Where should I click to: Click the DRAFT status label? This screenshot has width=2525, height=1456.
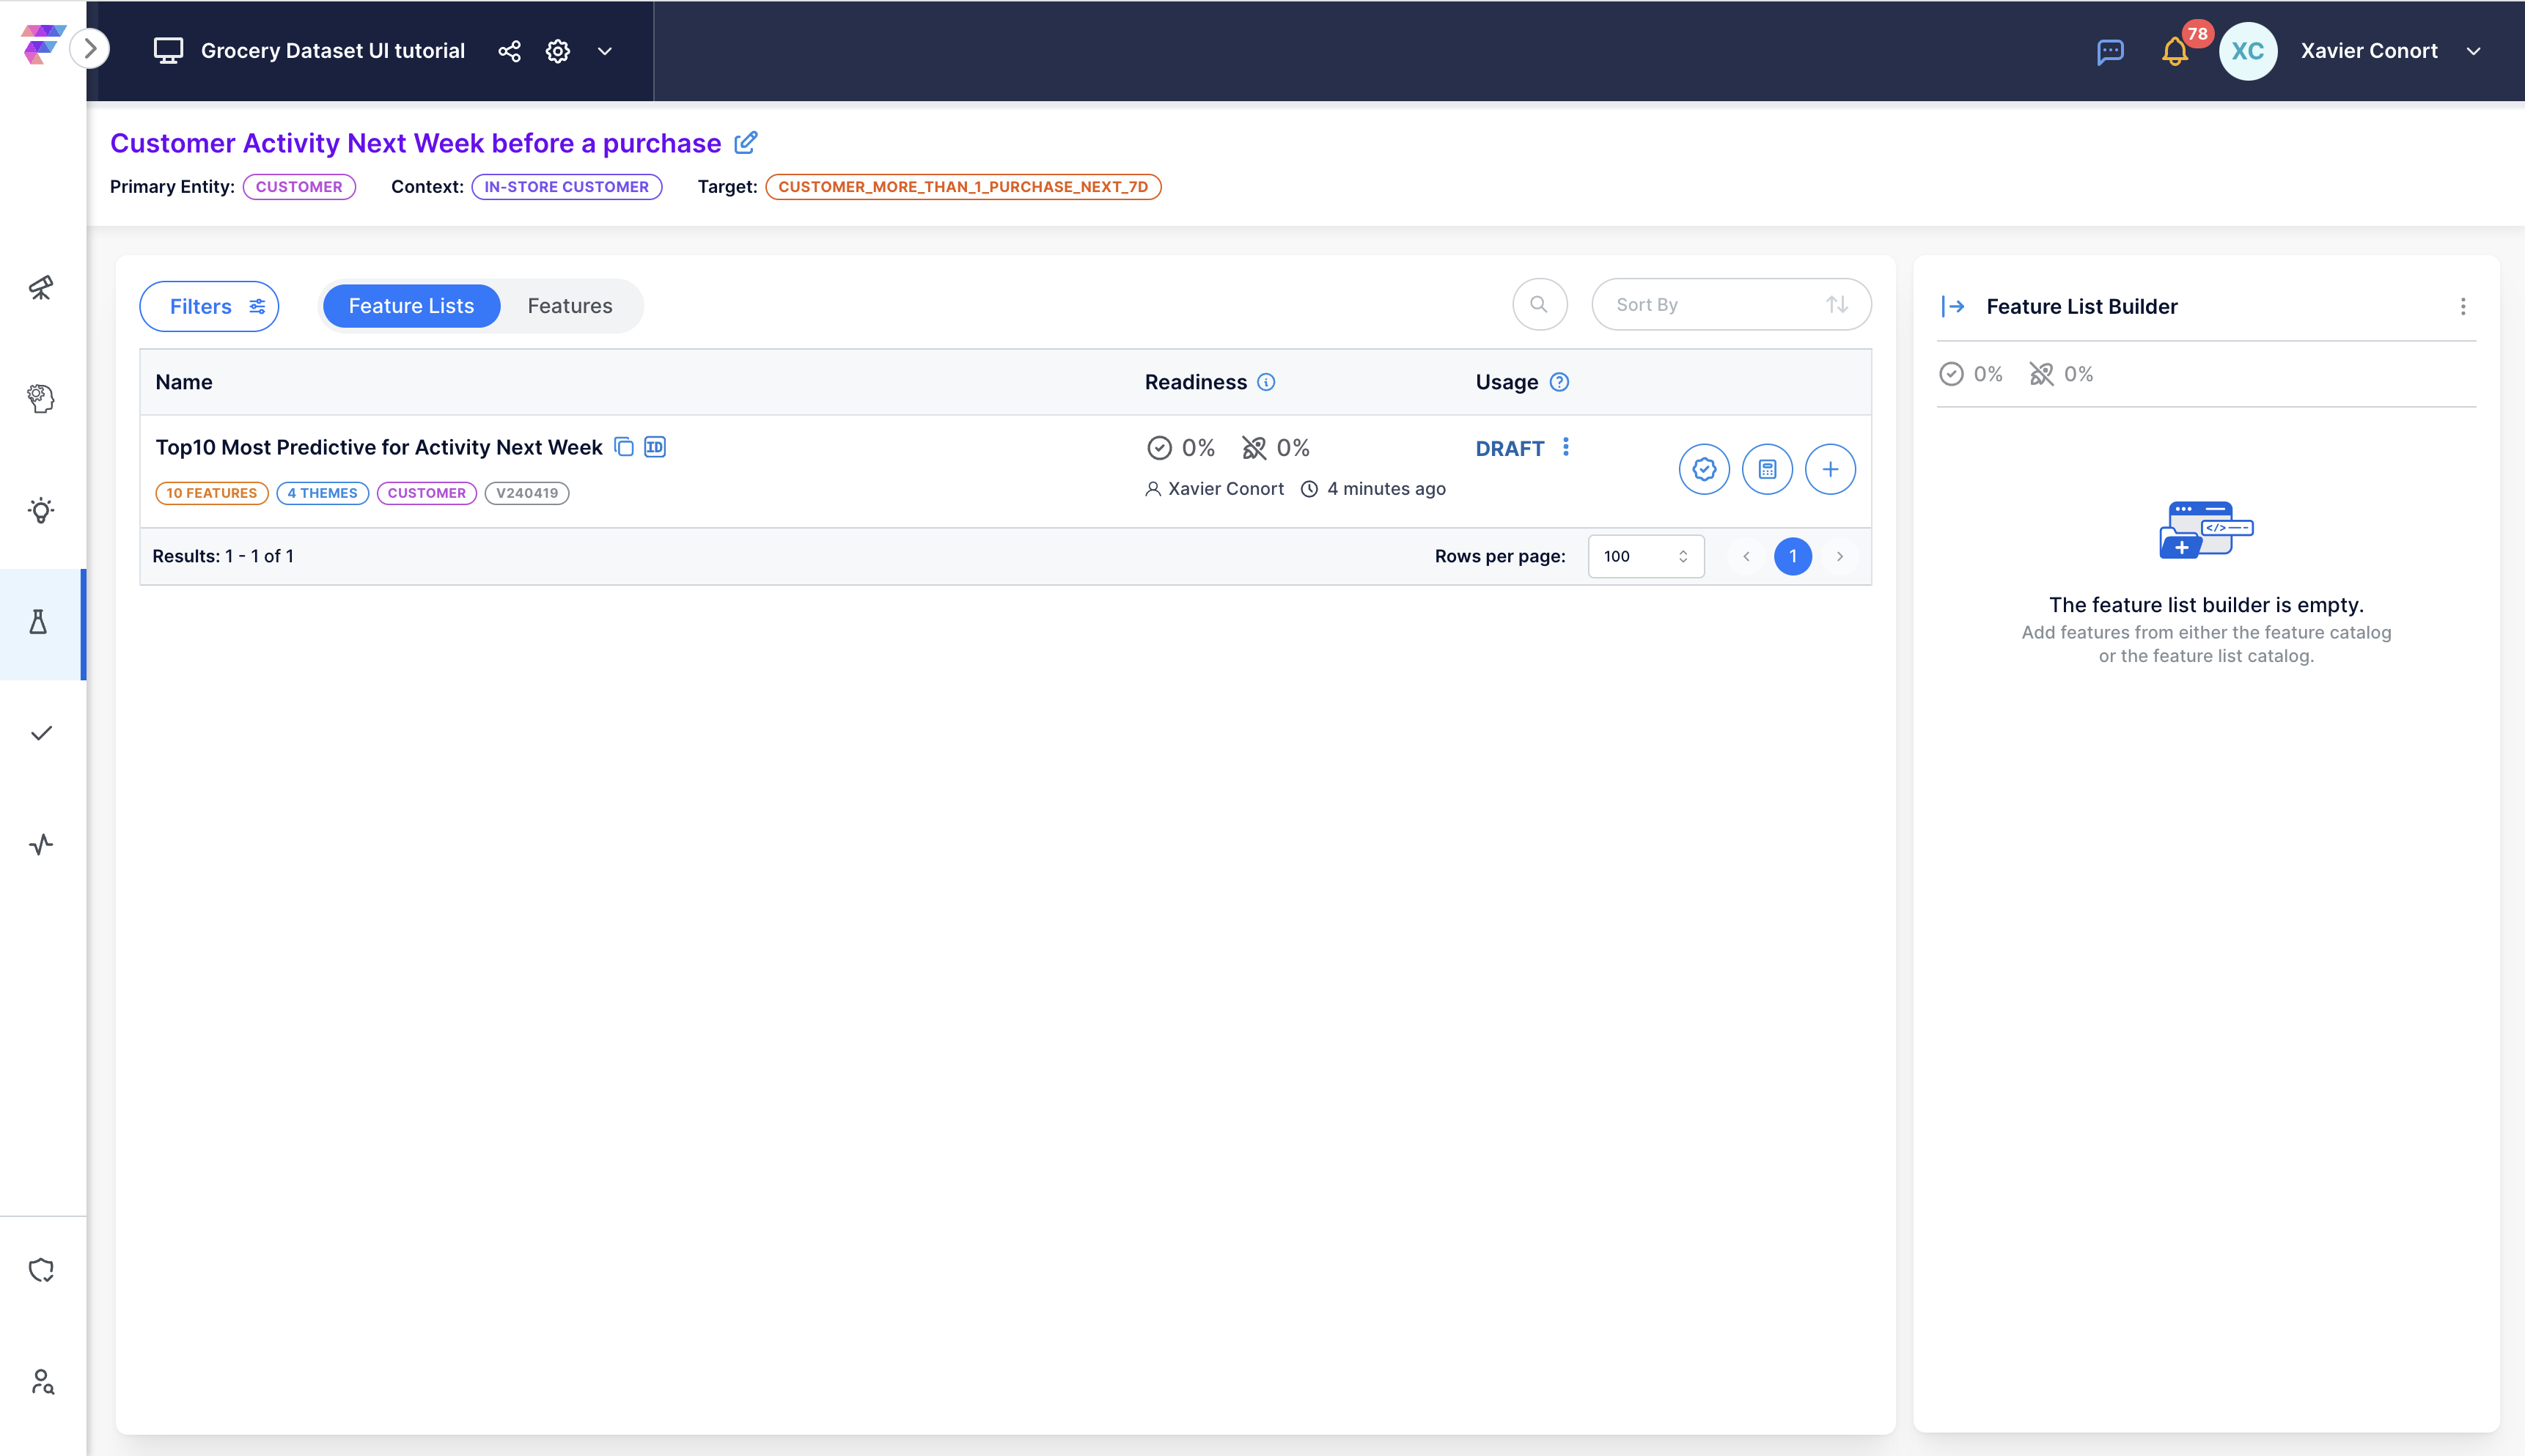[1510, 449]
